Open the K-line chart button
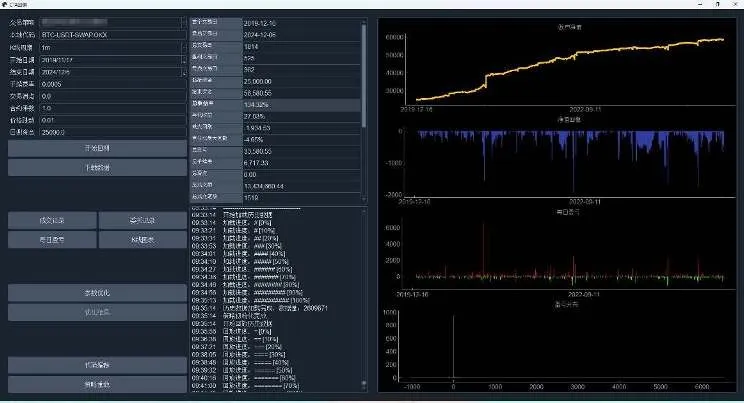Viewport: 744px width, 403px height. (x=142, y=240)
